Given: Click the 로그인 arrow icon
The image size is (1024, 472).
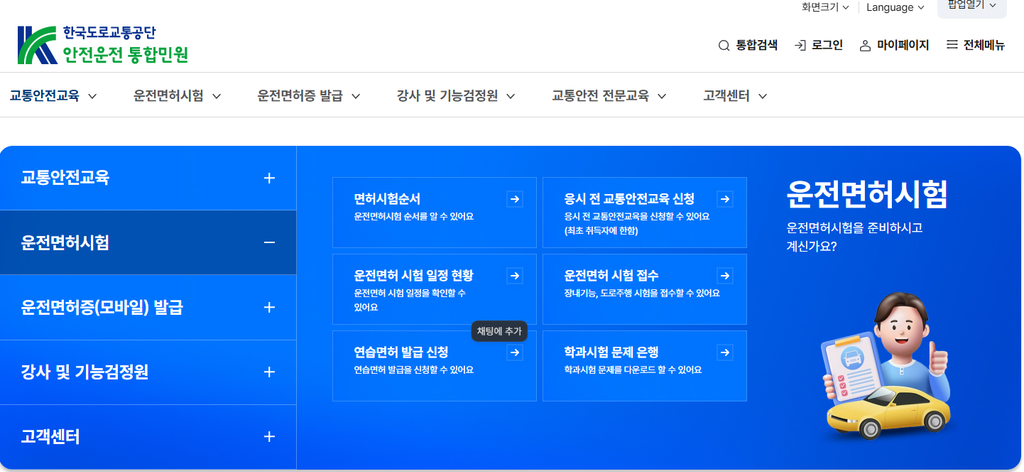Looking at the screenshot, I should click(x=800, y=46).
